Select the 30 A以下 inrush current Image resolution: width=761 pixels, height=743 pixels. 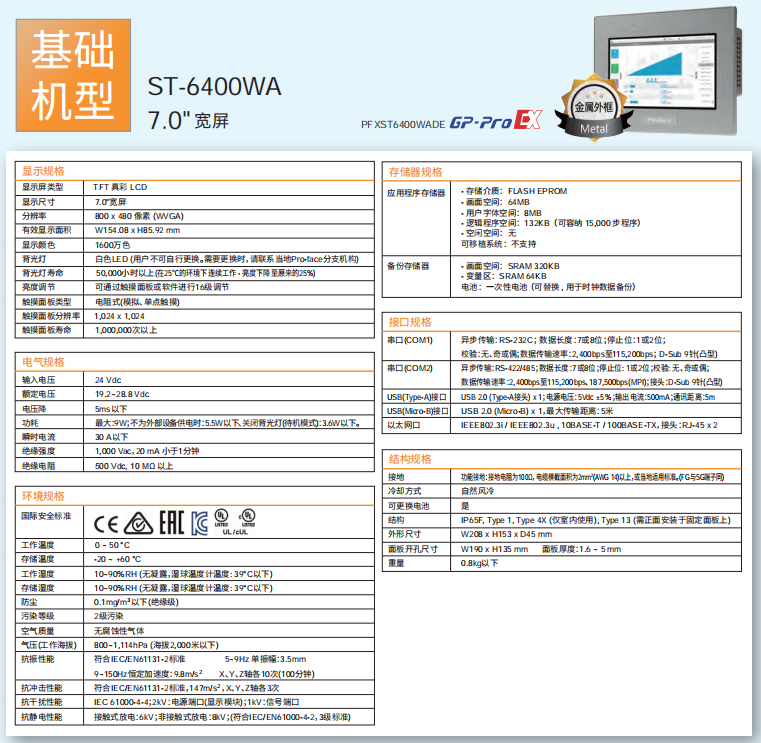(x=112, y=437)
